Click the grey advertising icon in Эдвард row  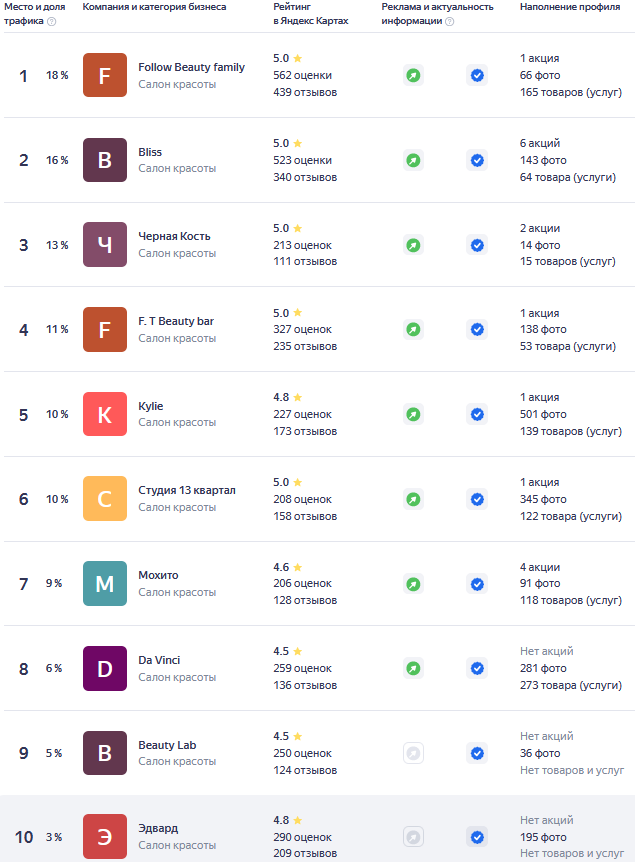point(413,837)
